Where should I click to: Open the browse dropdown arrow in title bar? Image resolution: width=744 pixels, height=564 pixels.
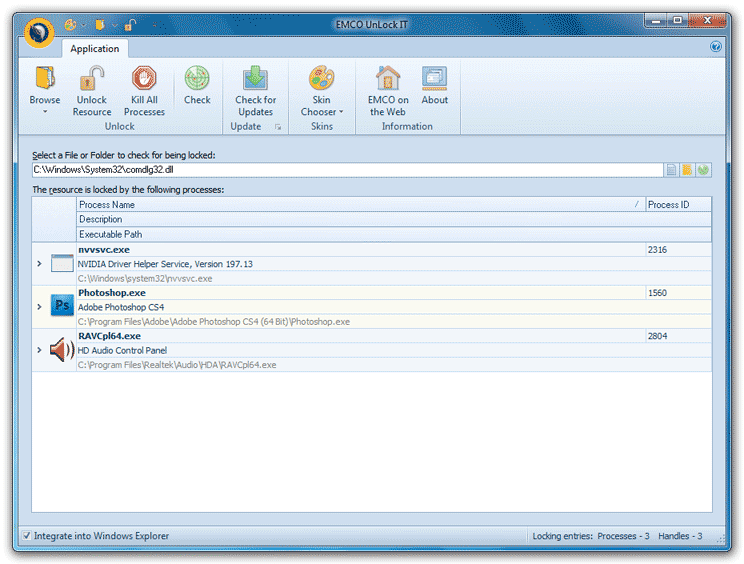(x=114, y=25)
